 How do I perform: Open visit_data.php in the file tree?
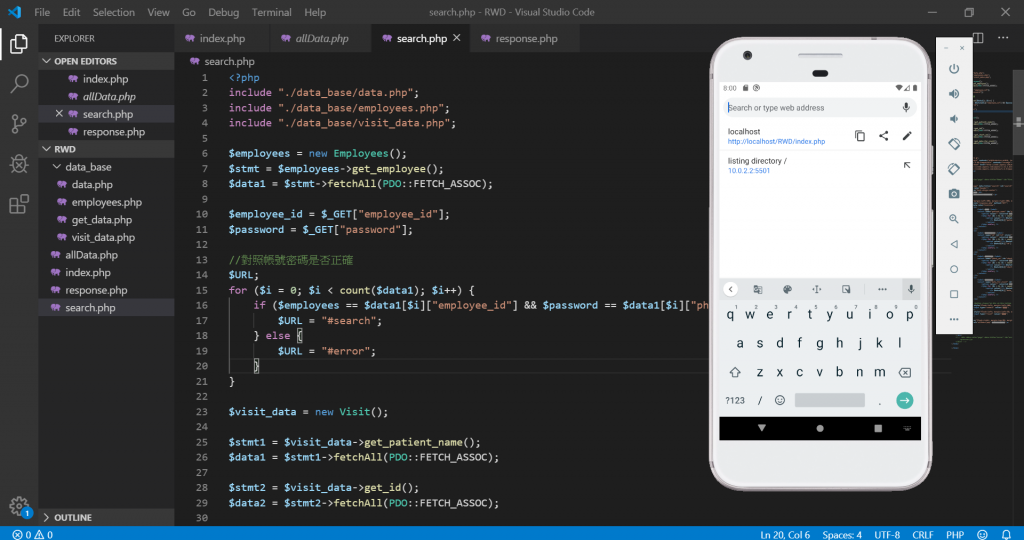click(103, 237)
